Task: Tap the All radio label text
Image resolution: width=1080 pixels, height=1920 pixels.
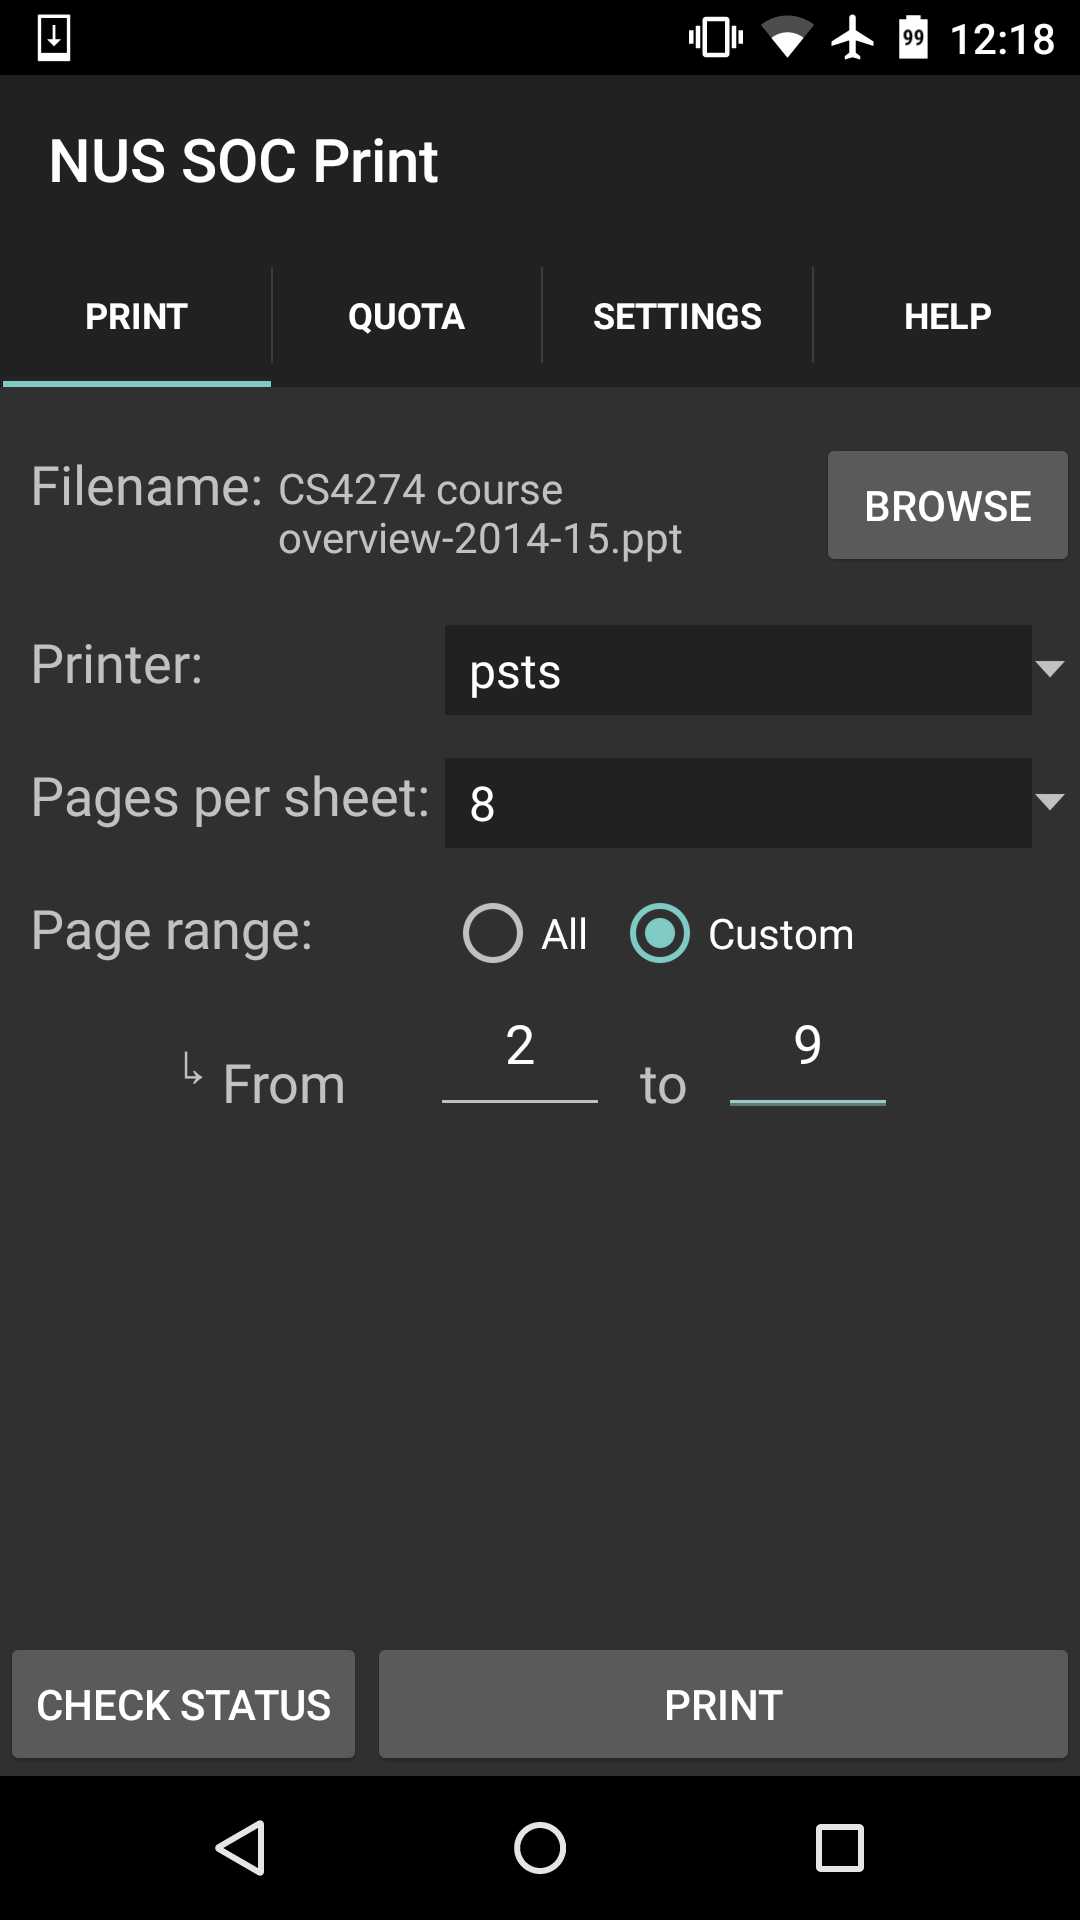Action: (x=565, y=935)
